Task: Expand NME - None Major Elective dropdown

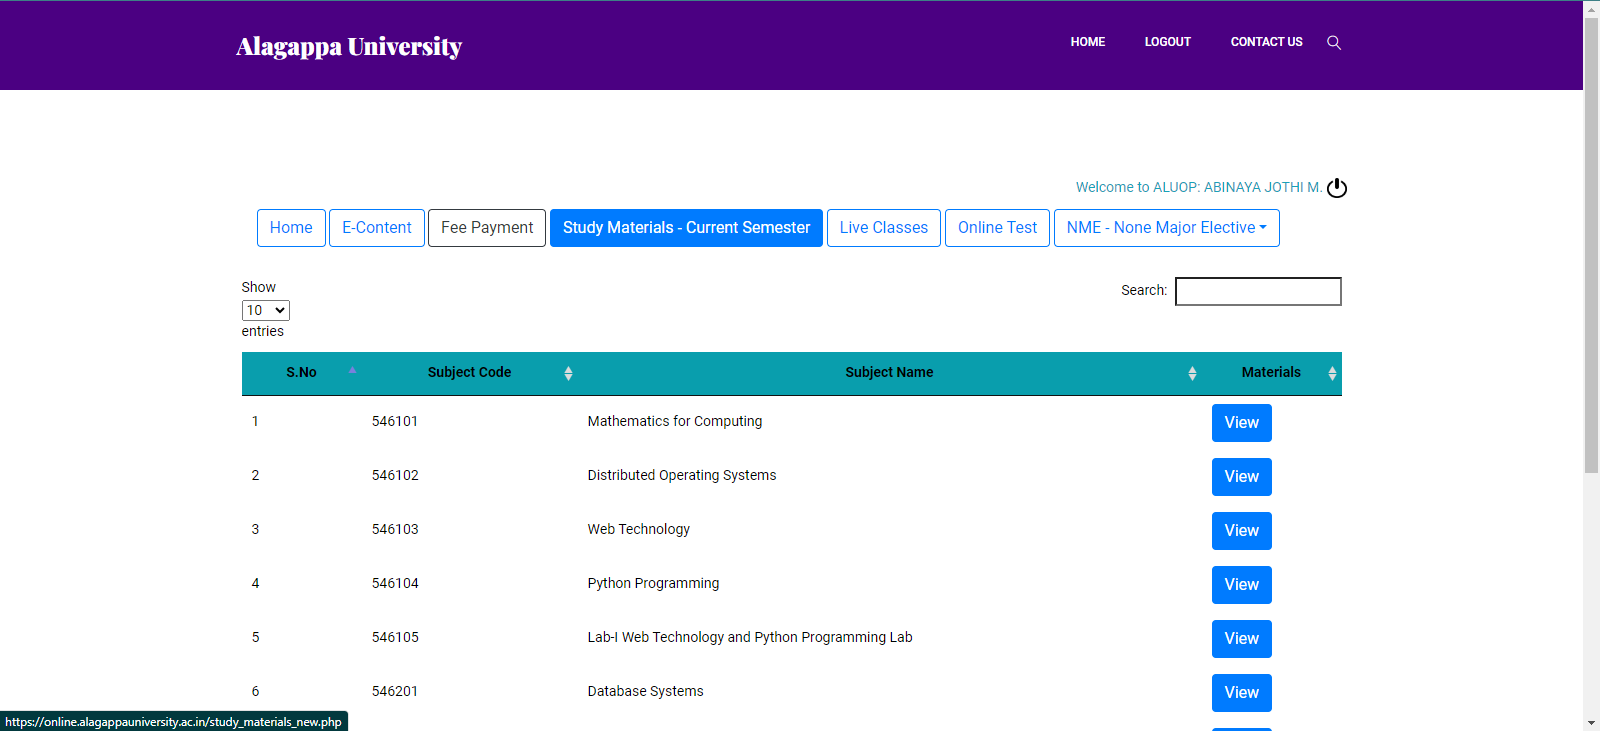Action: click(x=1167, y=228)
